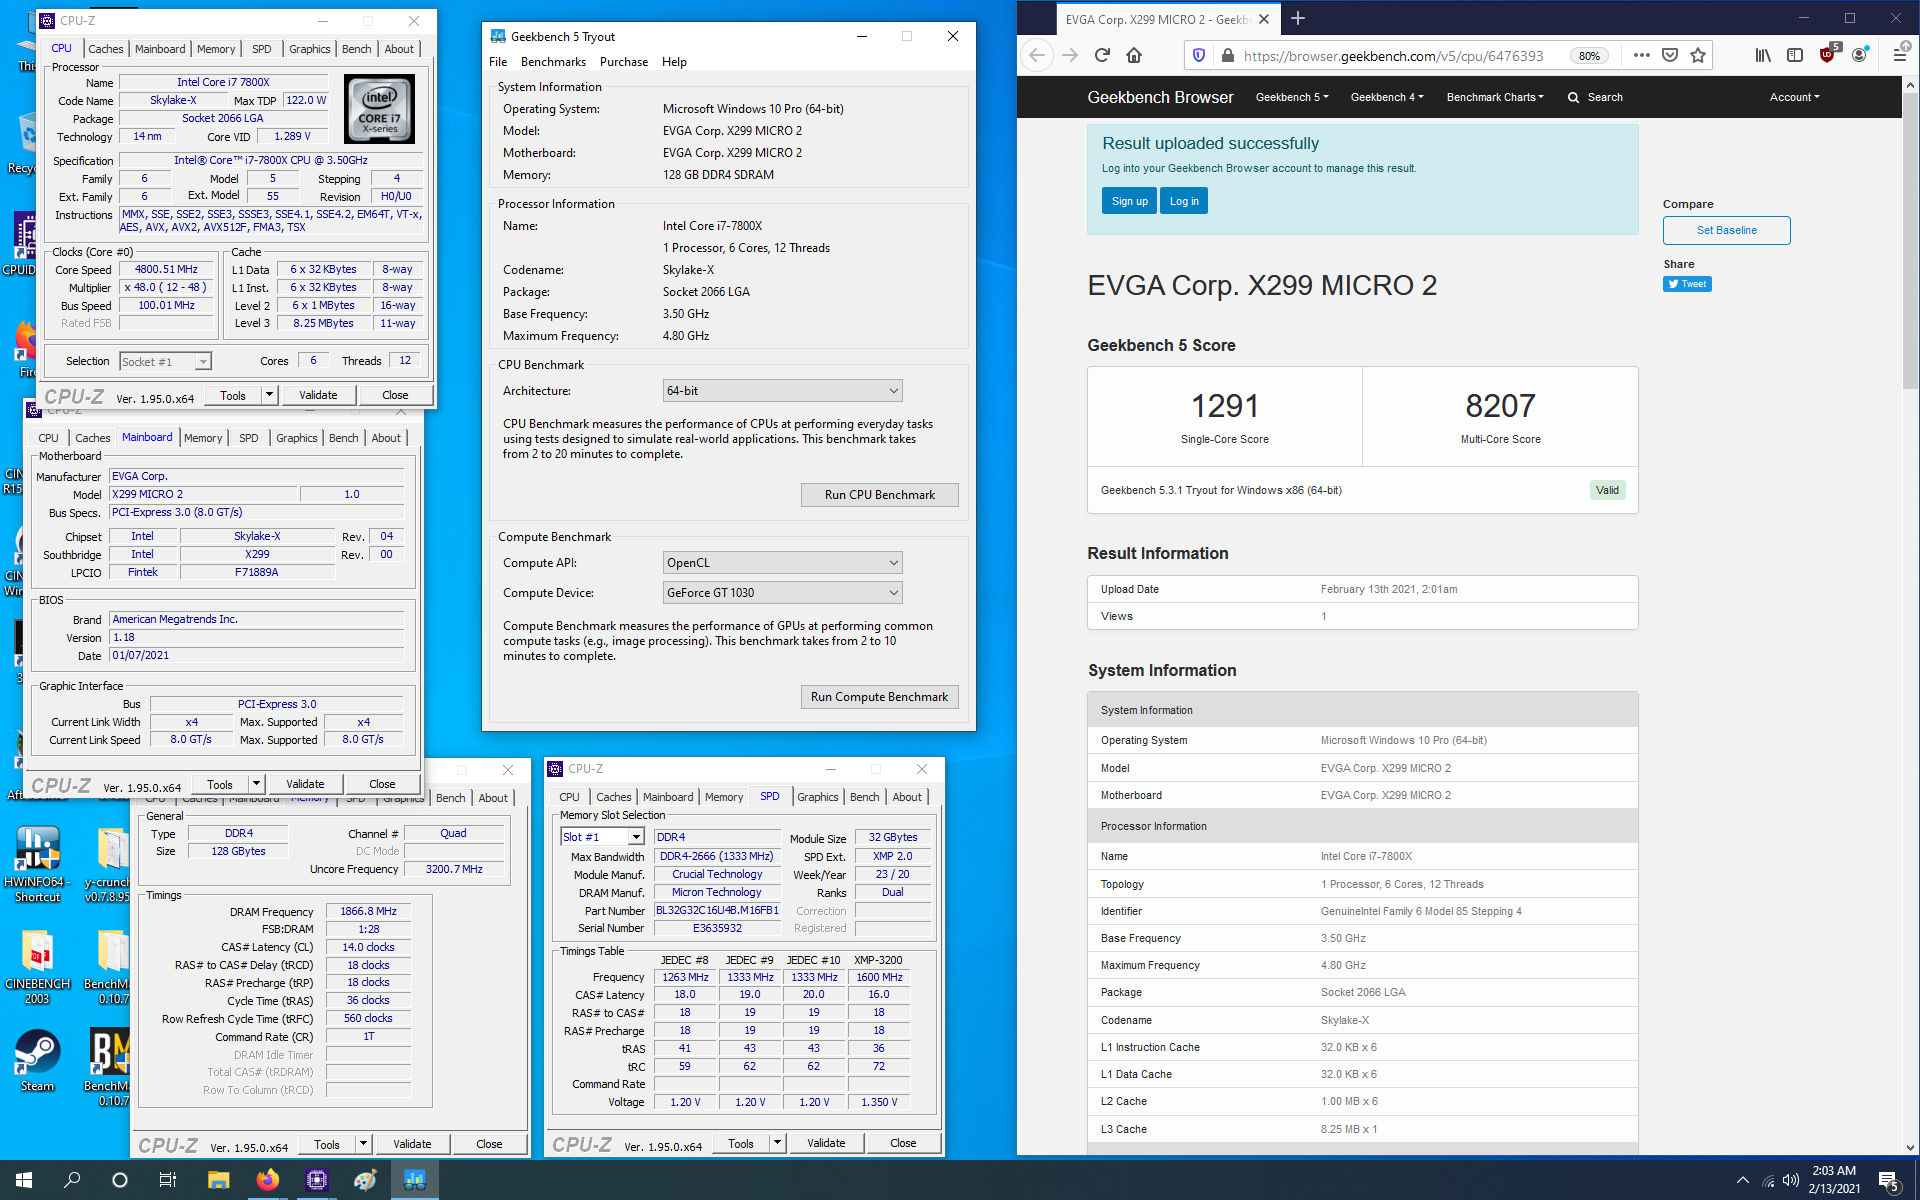
Task: Open the notification center icon
Action: [1888, 1181]
